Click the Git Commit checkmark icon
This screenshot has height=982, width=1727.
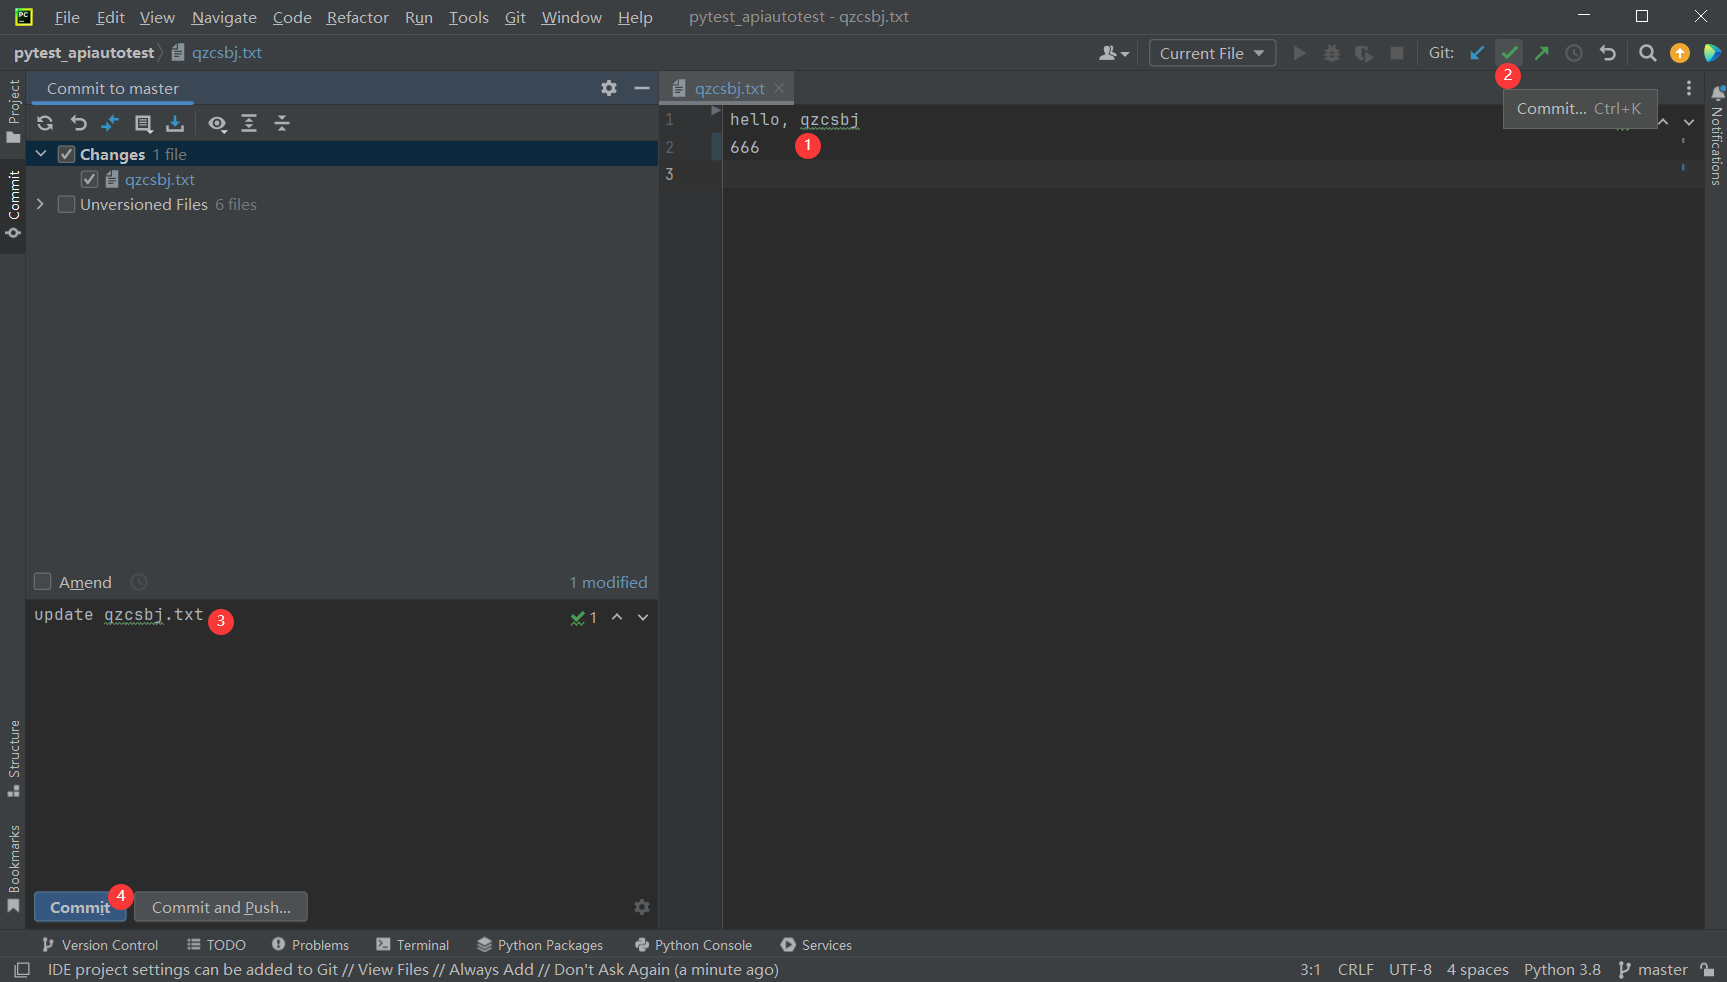click(1510, 53)
